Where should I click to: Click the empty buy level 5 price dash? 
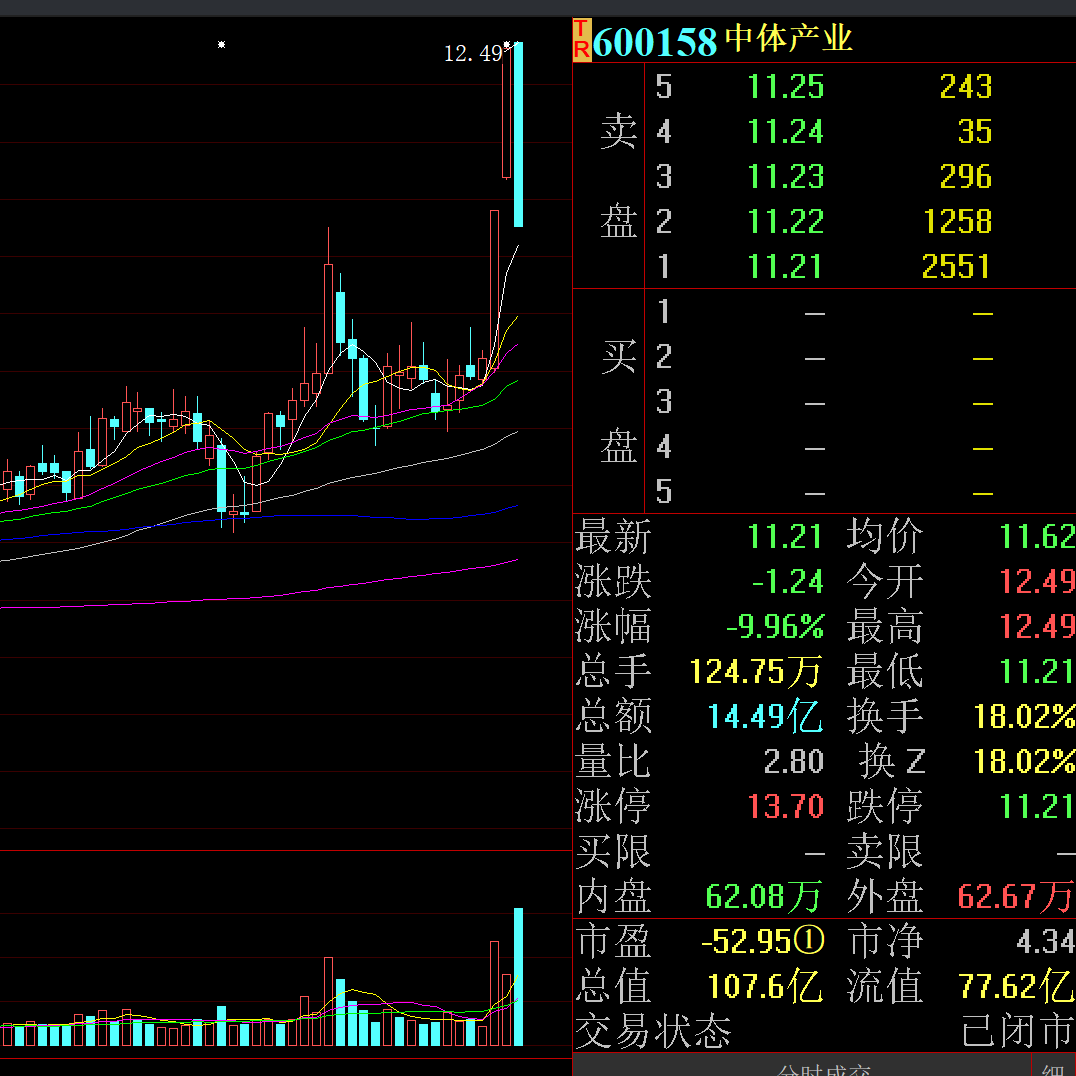815,493
